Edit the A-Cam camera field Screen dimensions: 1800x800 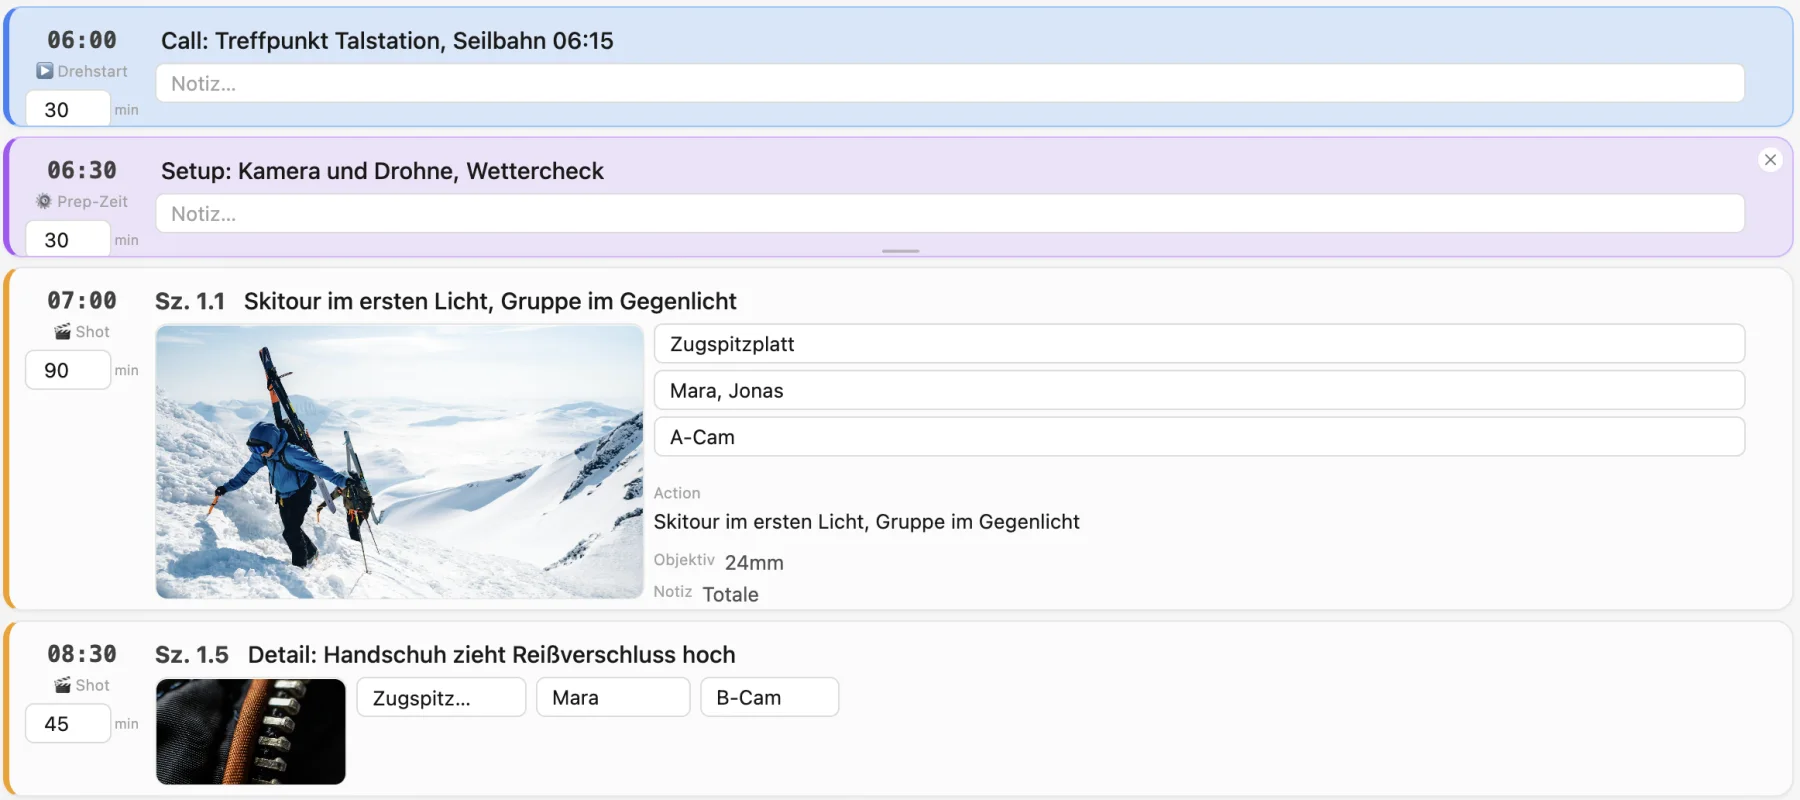[x=1199, y=437]
